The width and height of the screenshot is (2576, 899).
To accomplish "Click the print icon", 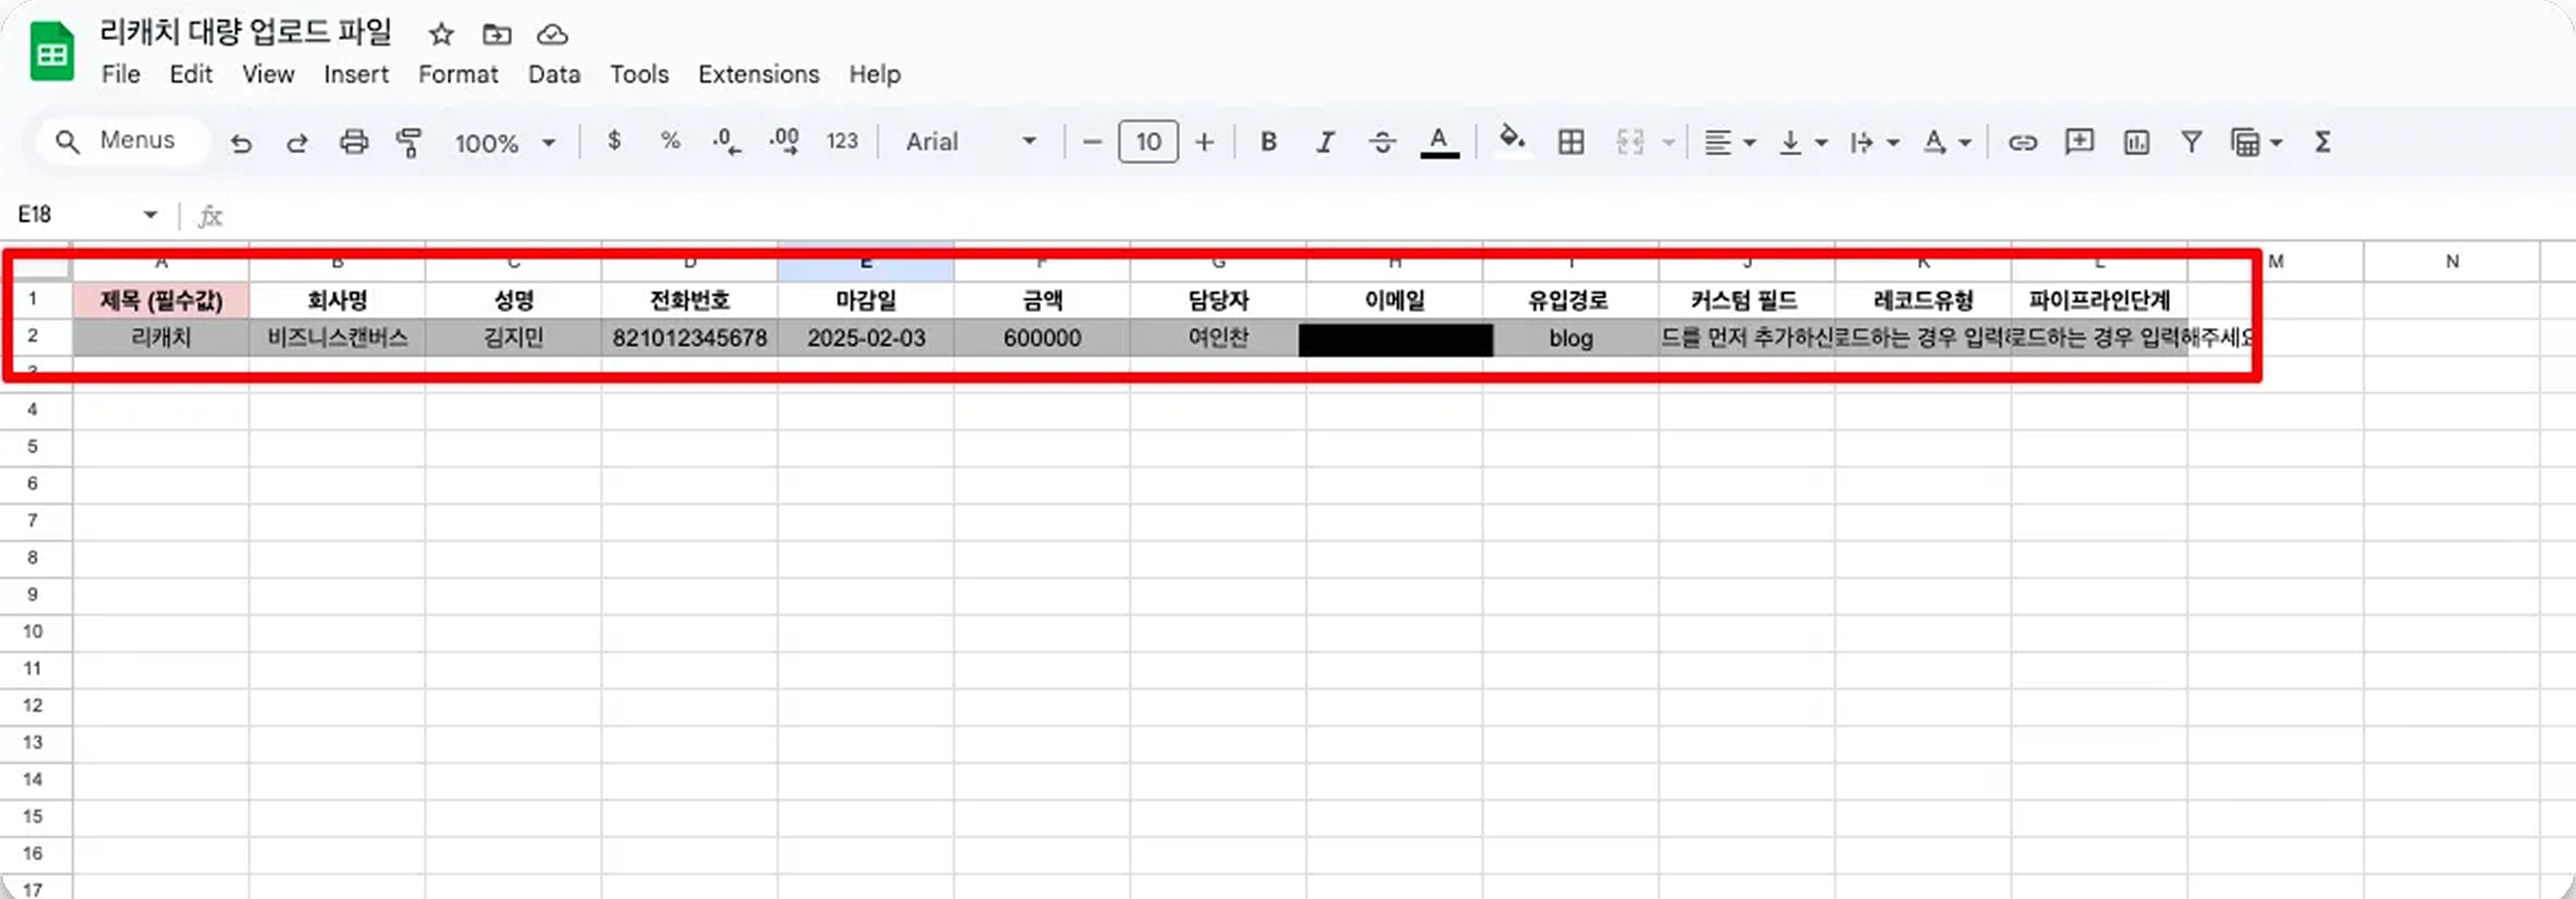I will pyautogui.click(x=353, y=142).
